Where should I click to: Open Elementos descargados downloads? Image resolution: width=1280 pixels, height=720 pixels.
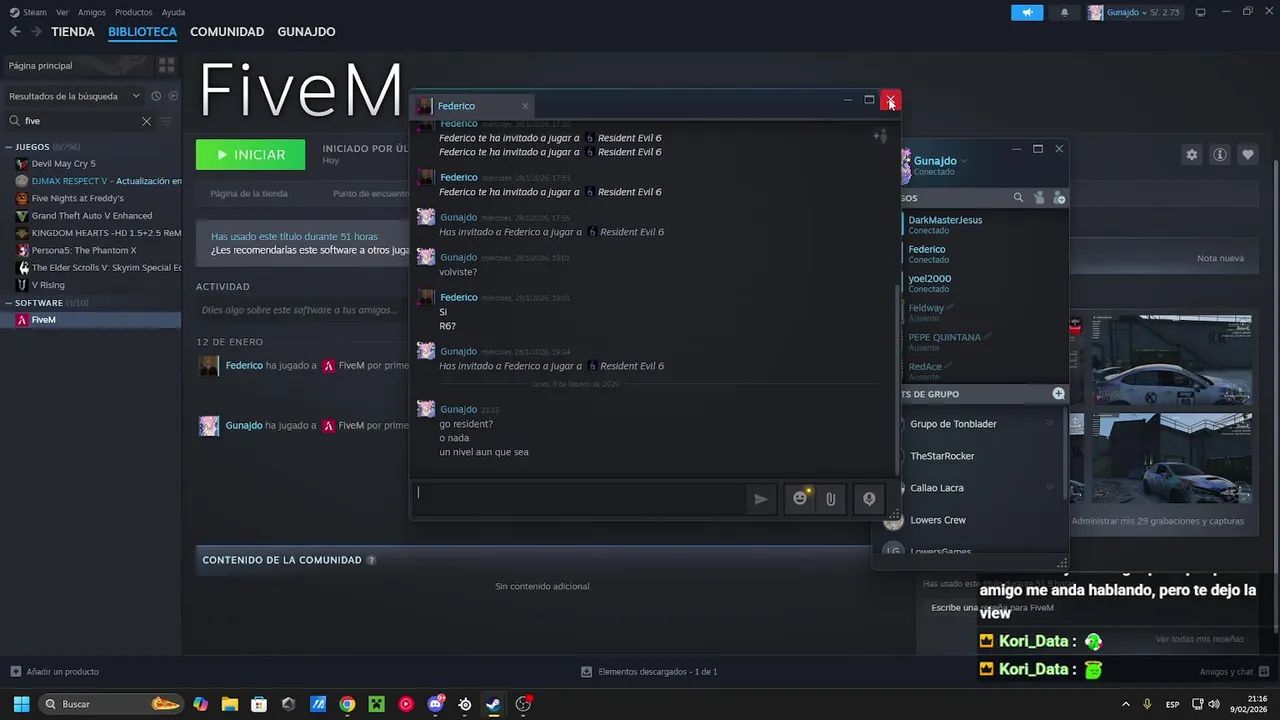tap(650, 672)
